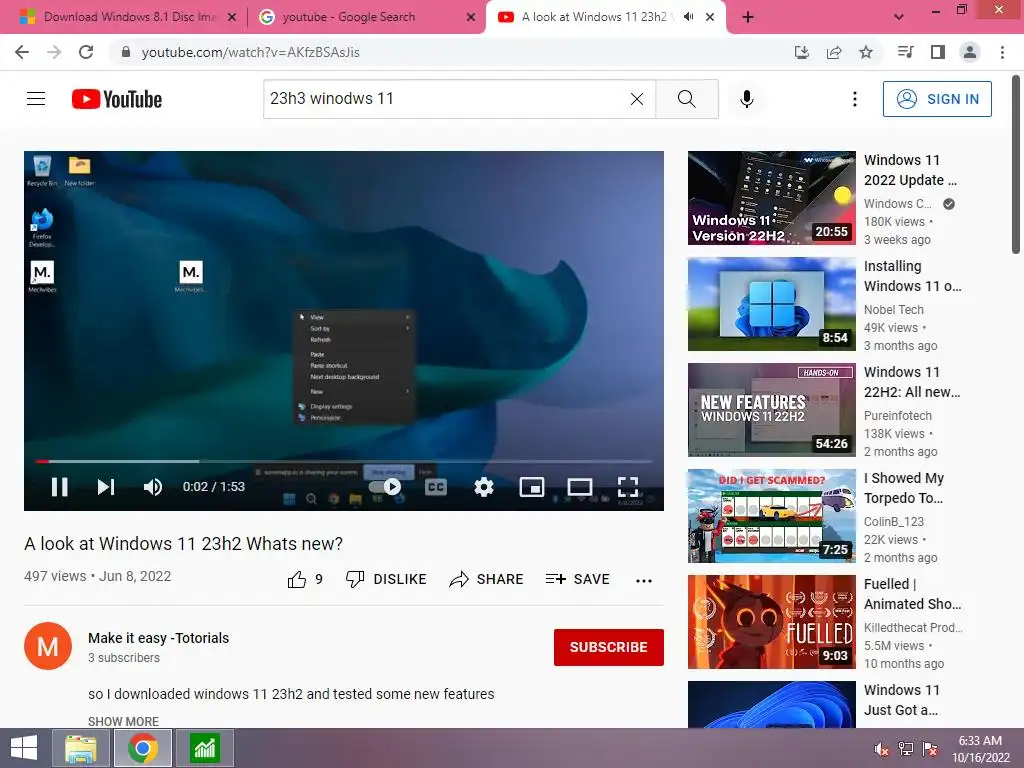Mute the tab via speaker icon
Screen dimensions: 1024x768
pos(688,17)
